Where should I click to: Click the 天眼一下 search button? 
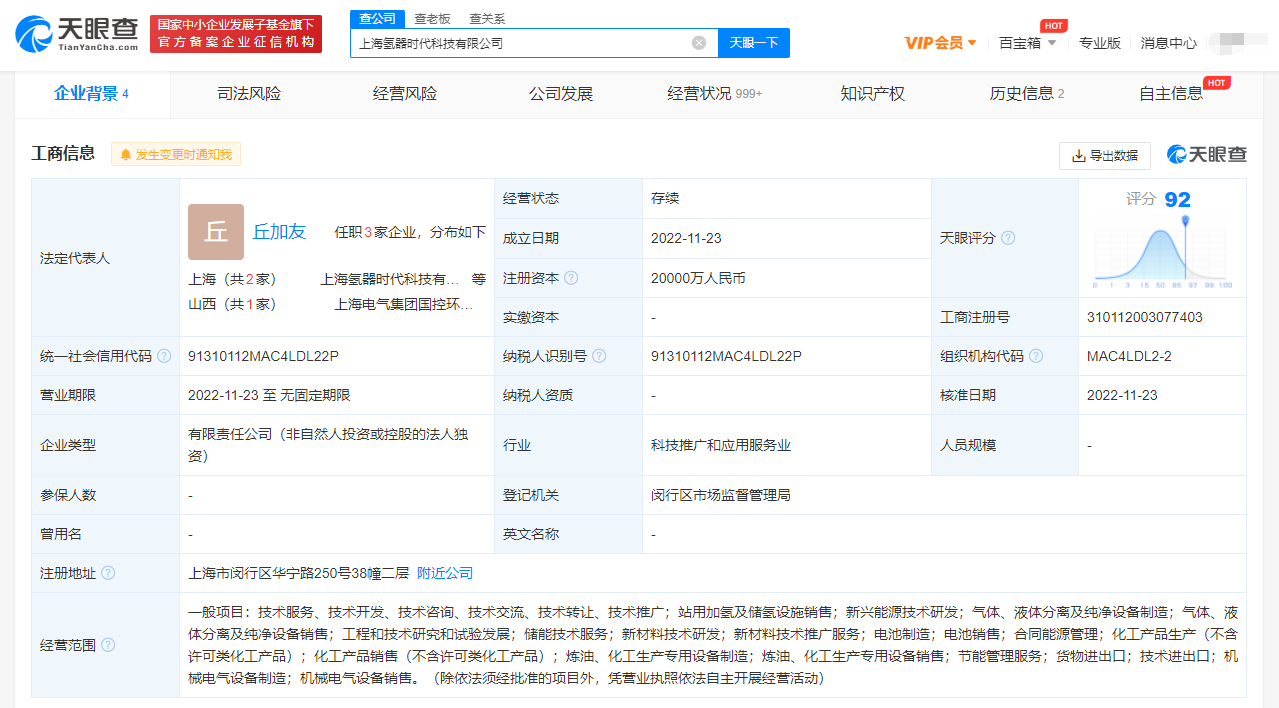(754, 43)
